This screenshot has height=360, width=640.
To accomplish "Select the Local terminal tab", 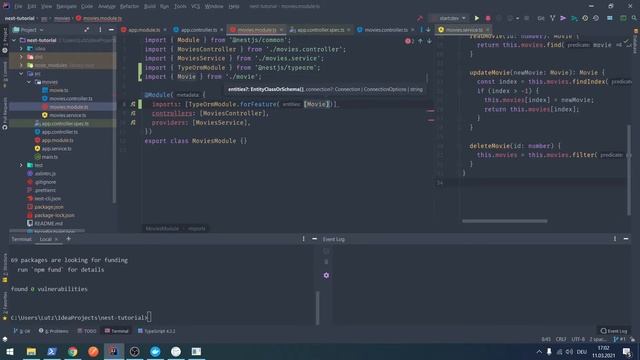I will [x=49, y=239].
